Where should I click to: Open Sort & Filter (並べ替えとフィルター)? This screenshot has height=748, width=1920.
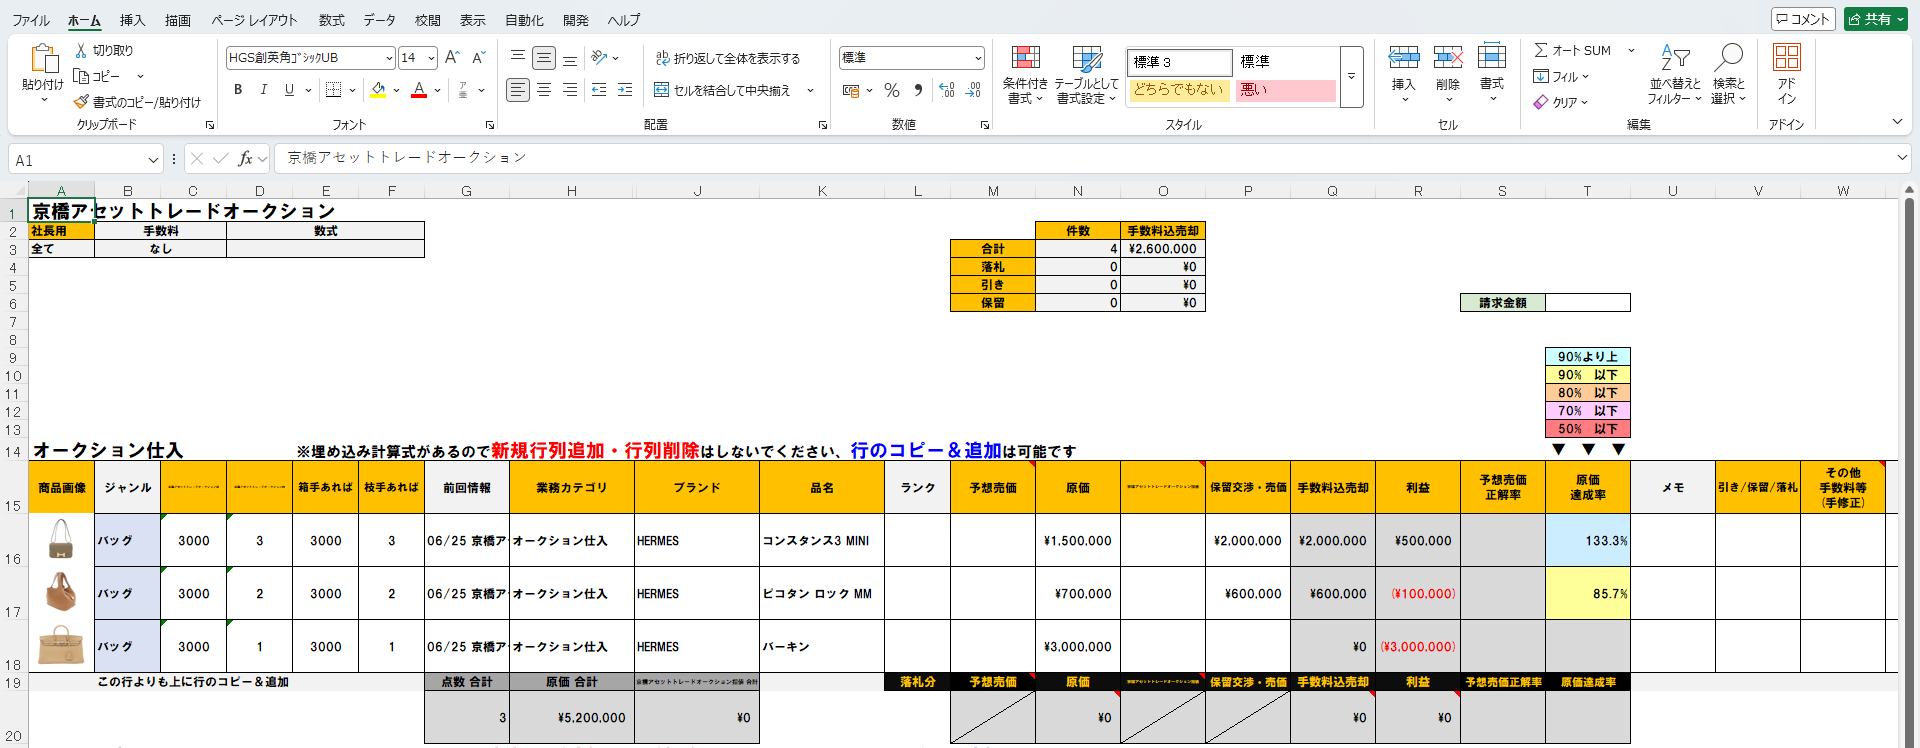(1675, 75)
